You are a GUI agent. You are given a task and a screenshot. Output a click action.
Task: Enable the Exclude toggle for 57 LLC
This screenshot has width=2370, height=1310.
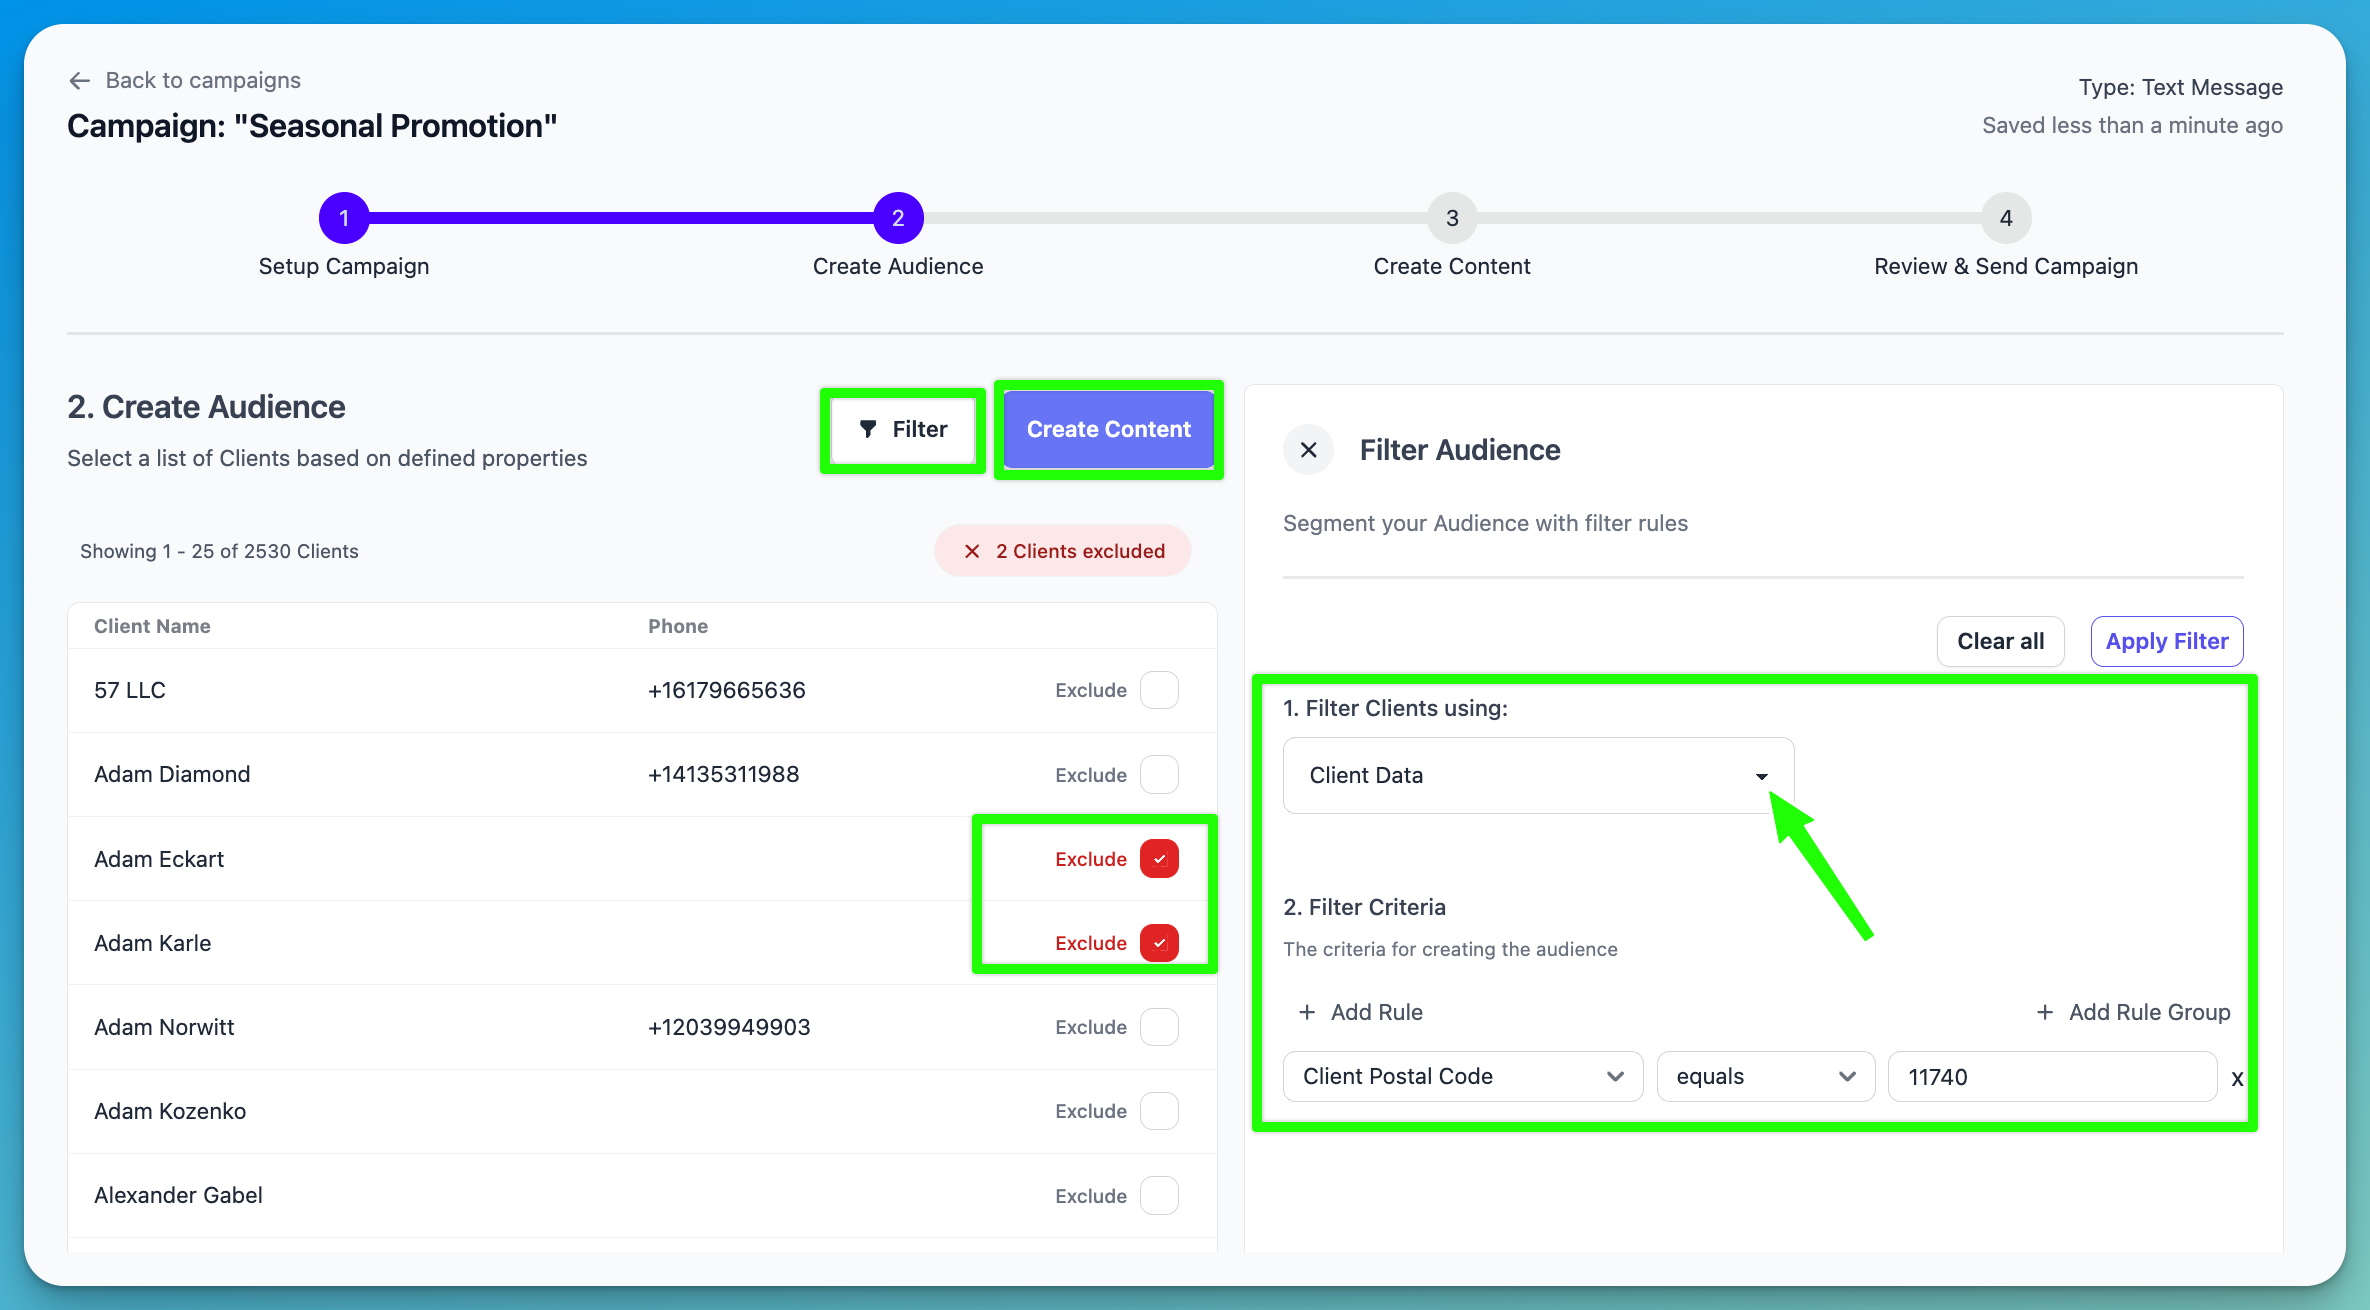tap(1159, 690)
